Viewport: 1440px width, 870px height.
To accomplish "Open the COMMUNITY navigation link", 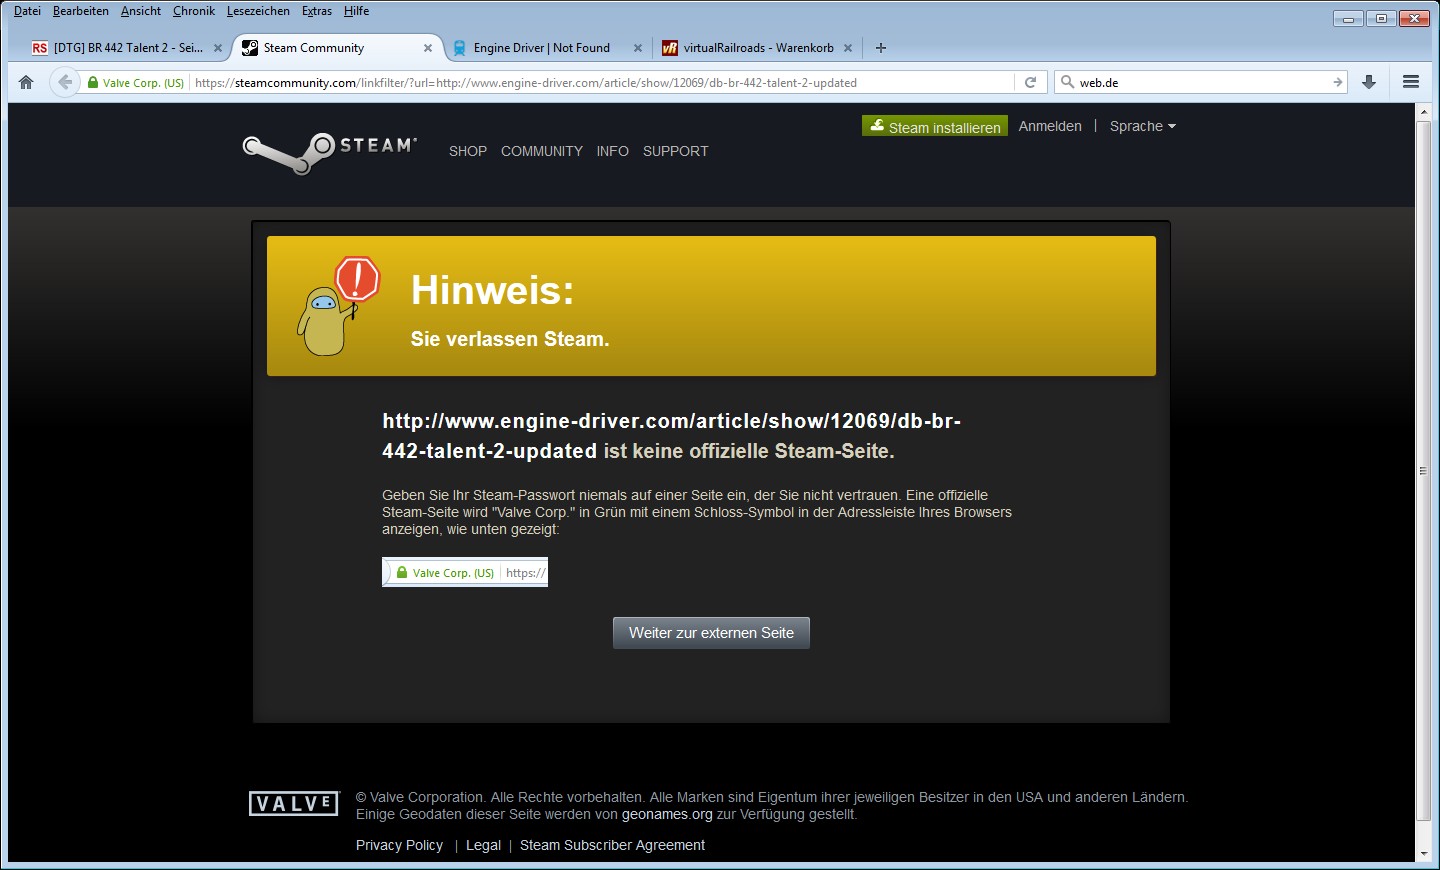I will pyautogui.click(x=542, y=151).
